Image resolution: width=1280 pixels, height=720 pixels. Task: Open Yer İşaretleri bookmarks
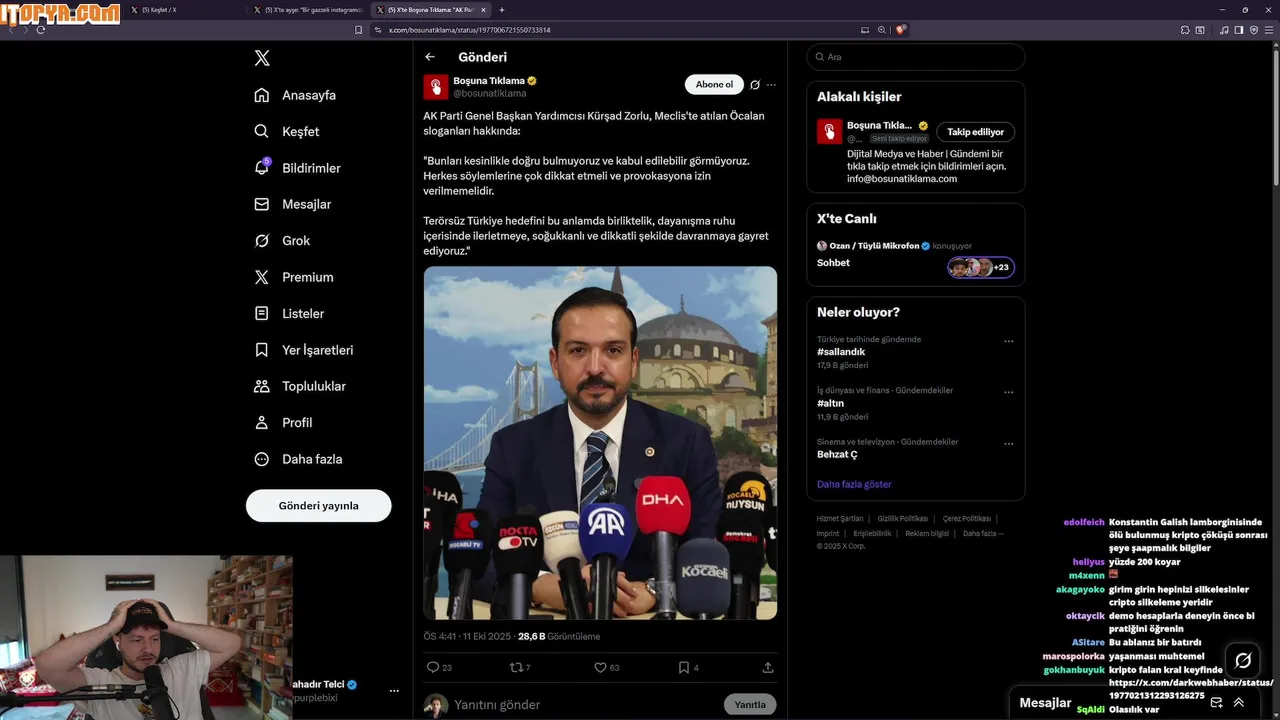tap(304, 350)
